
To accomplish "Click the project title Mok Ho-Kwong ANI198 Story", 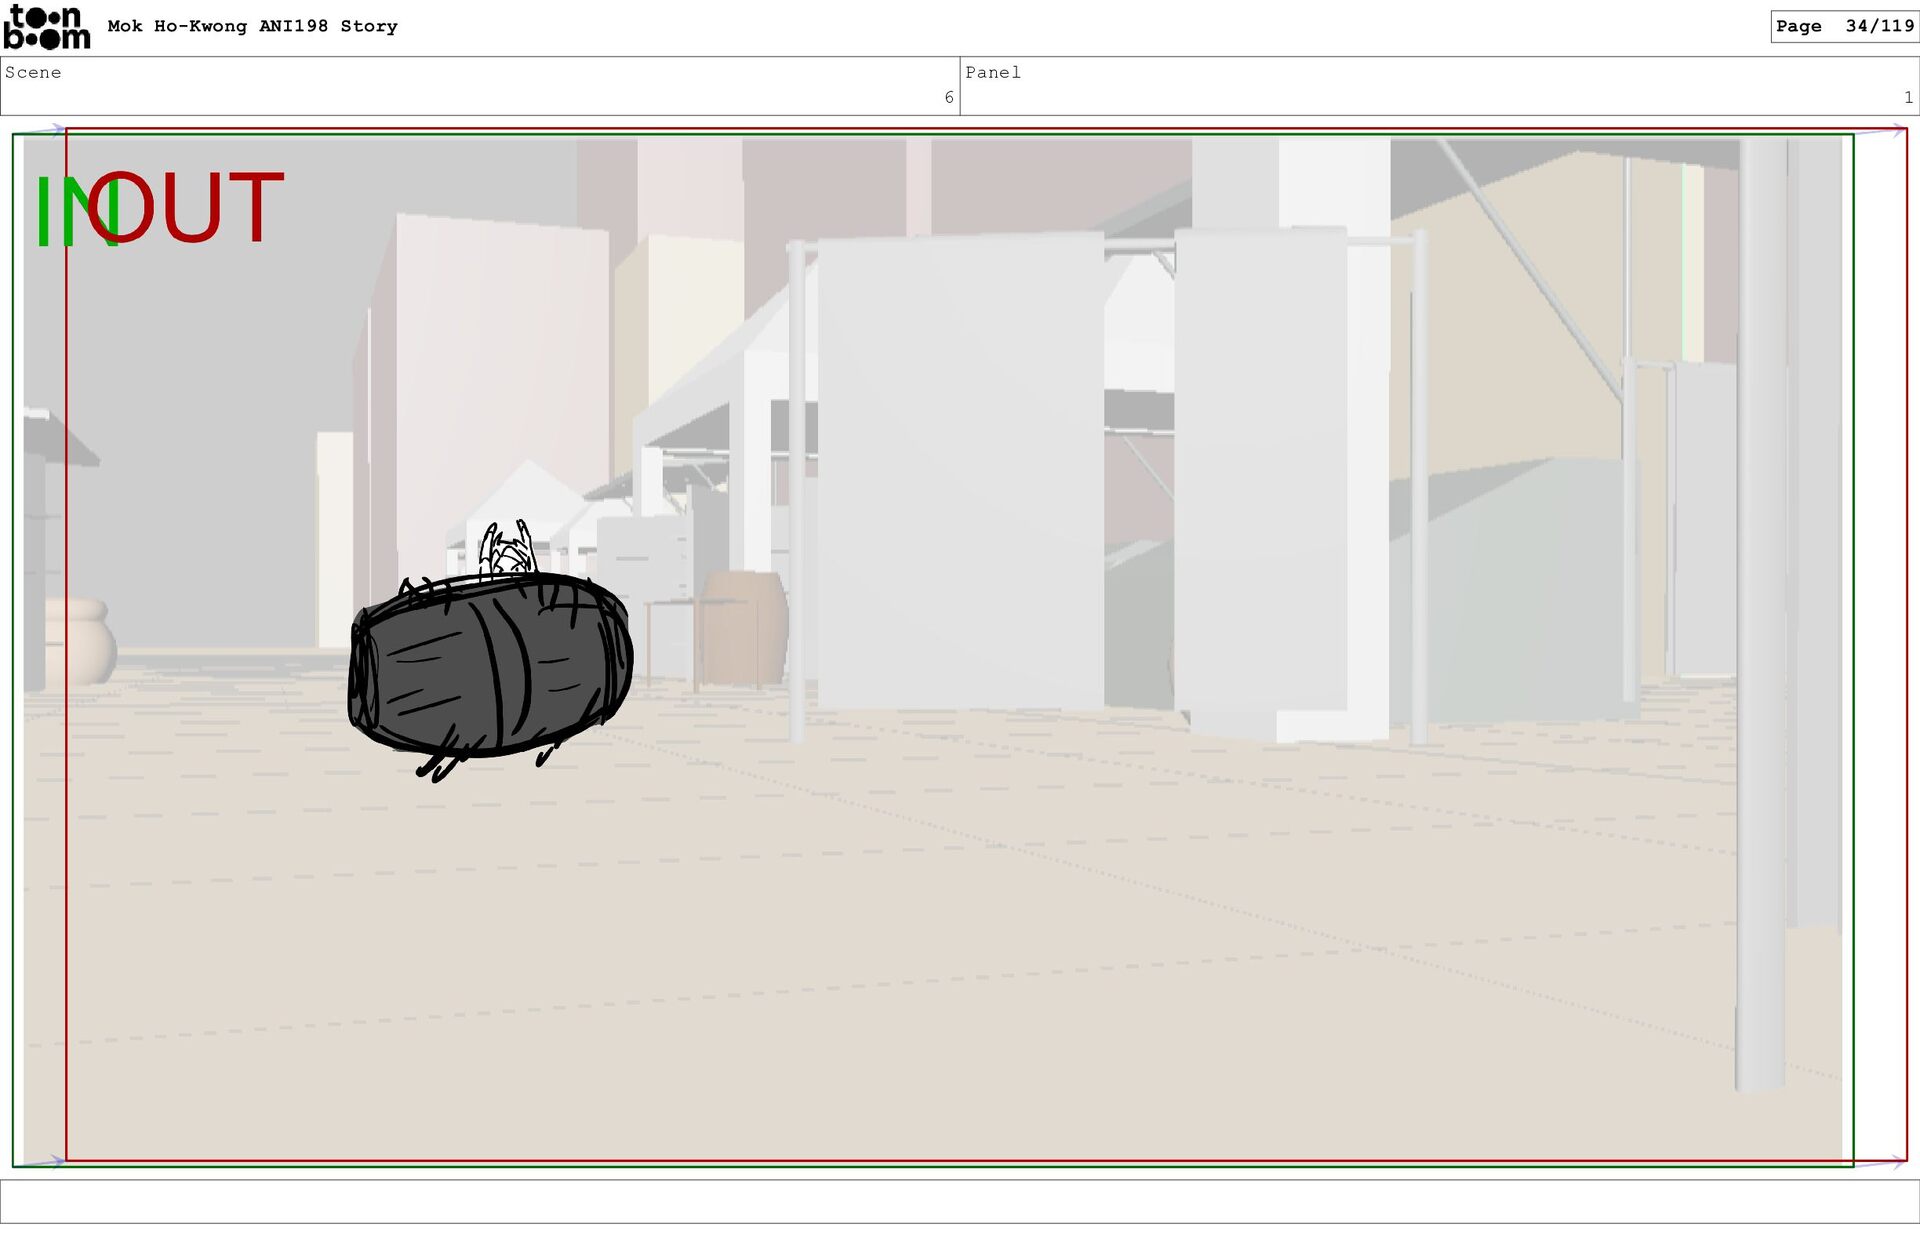I will [x=252, y=27].
